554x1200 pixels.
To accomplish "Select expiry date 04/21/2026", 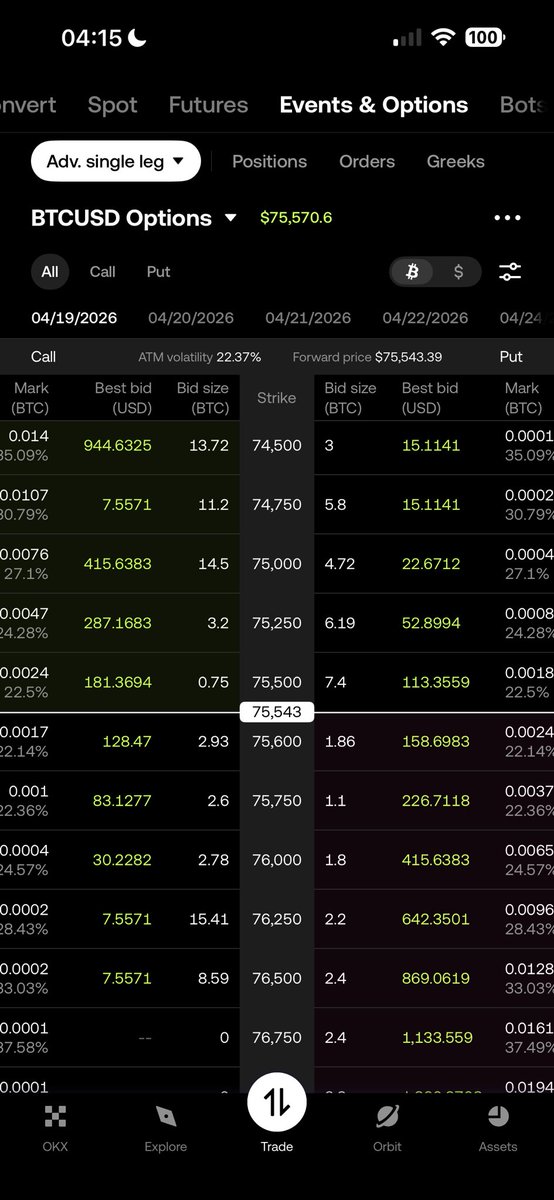I will (x=308, y=318).
